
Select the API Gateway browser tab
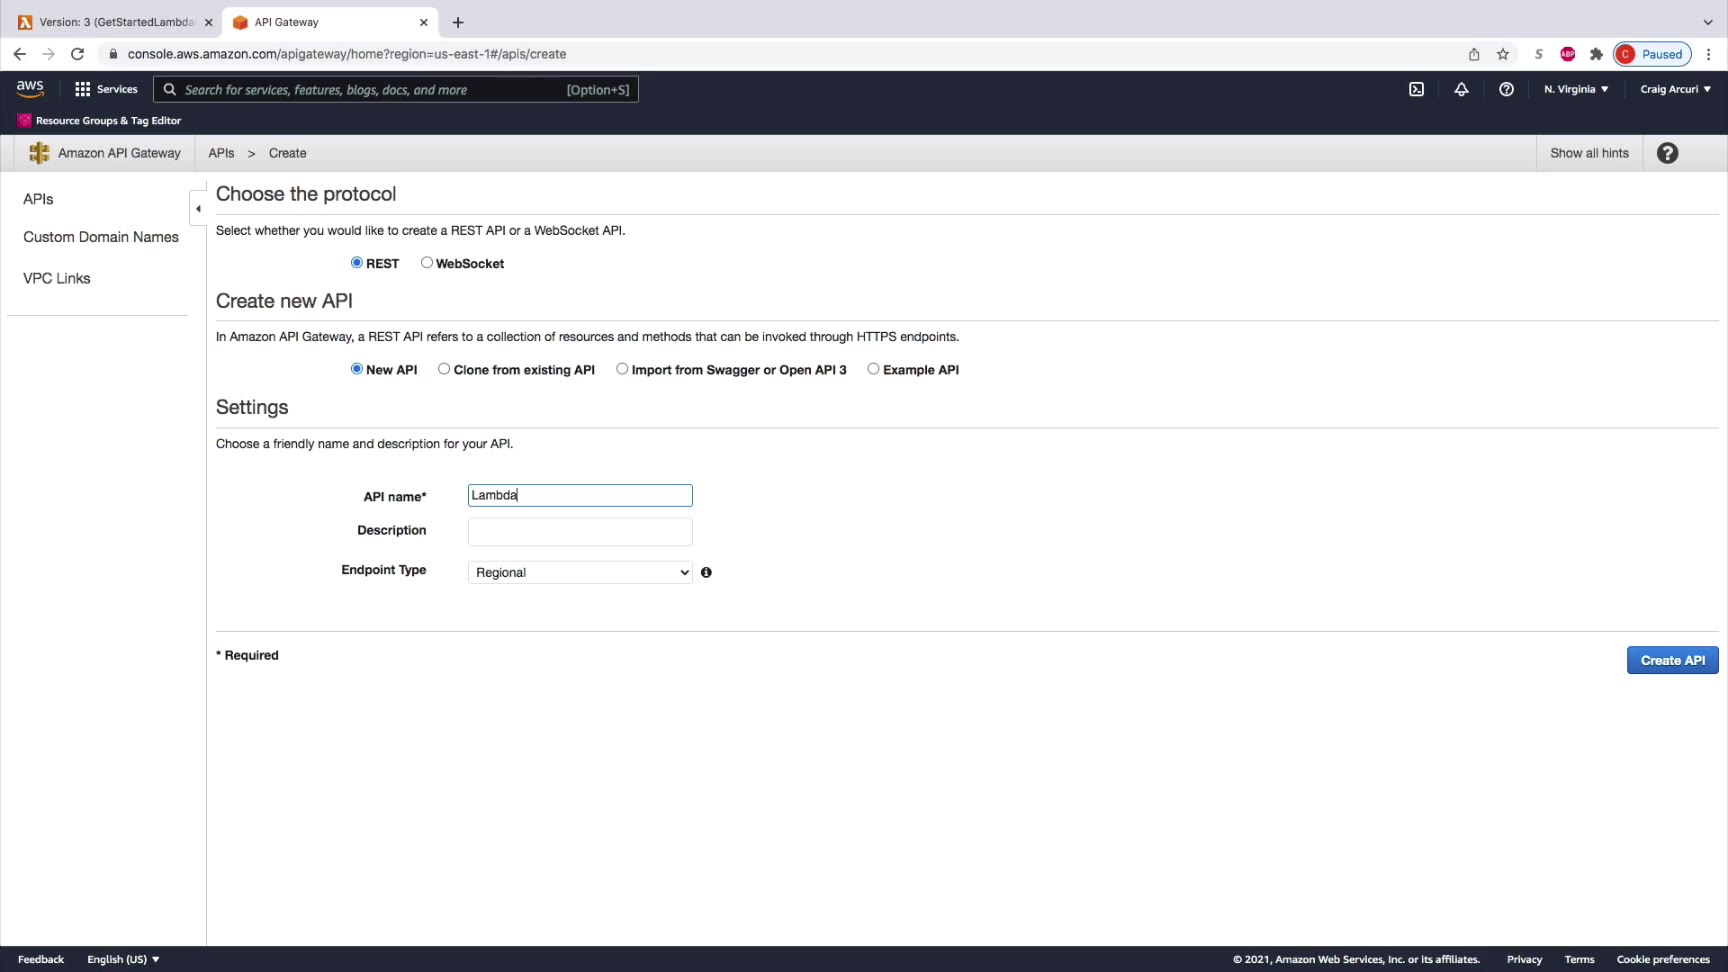click(330, 22)
